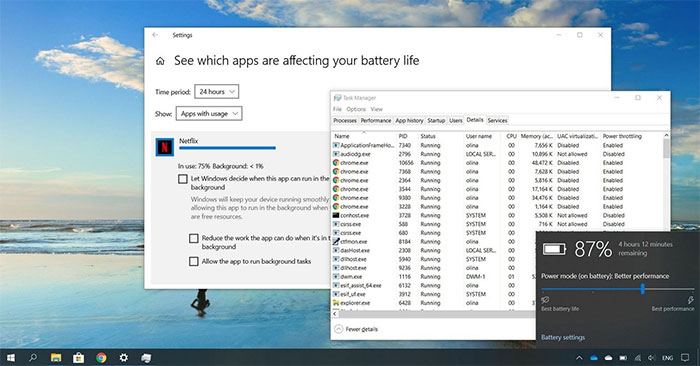Image resolution: width=700 pixels, height=366 pixels.
Task: Click Task Manager title bar icon
Action: (x=338, y=98)
